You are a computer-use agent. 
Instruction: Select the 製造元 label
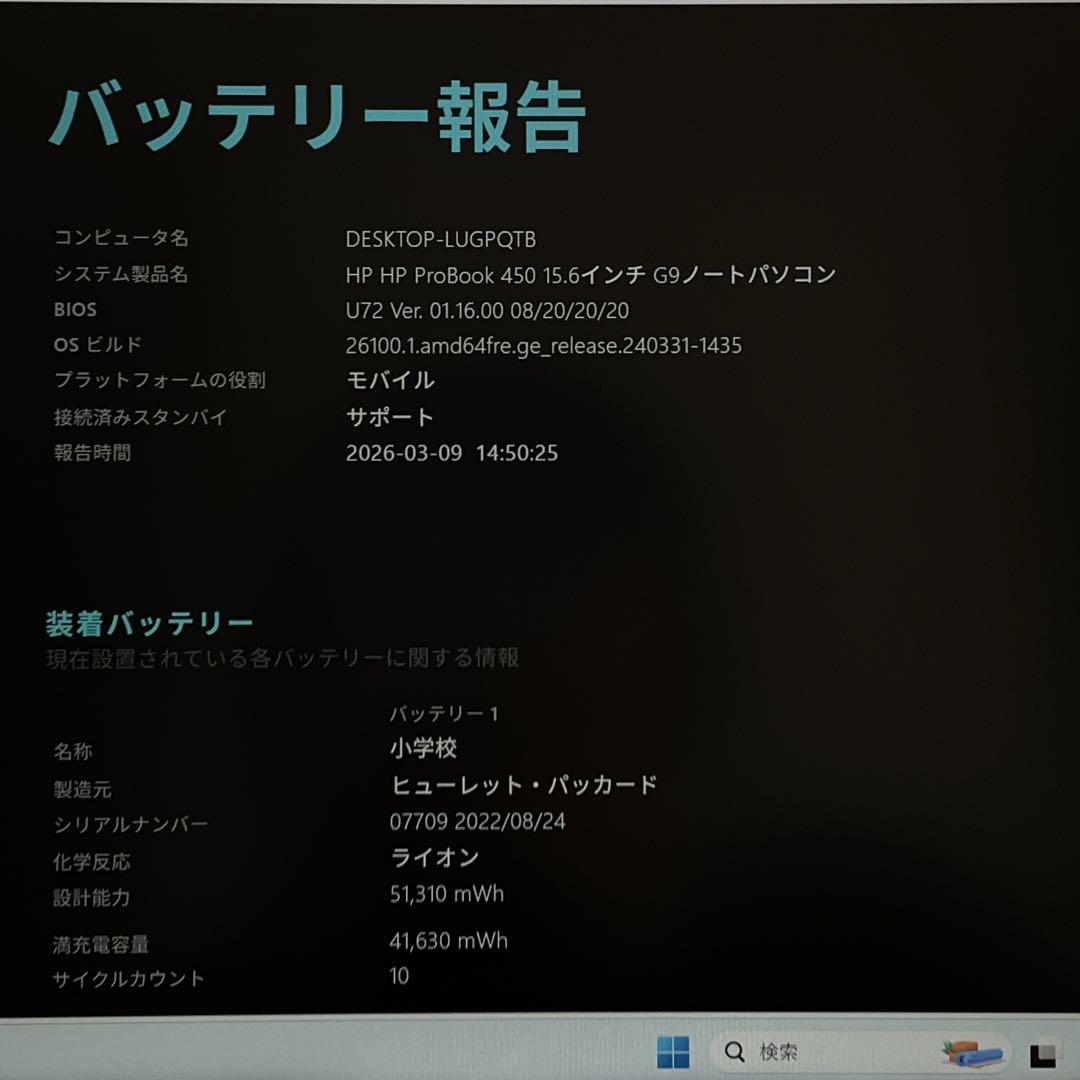coord(82,789)
